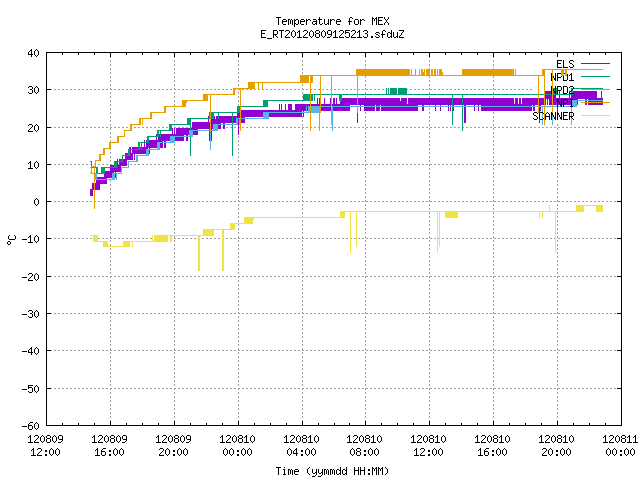Image resolution: width=640 pixels, height=480 pixels.
Task: Click the y-axis label -40
Action: (31, 351)
